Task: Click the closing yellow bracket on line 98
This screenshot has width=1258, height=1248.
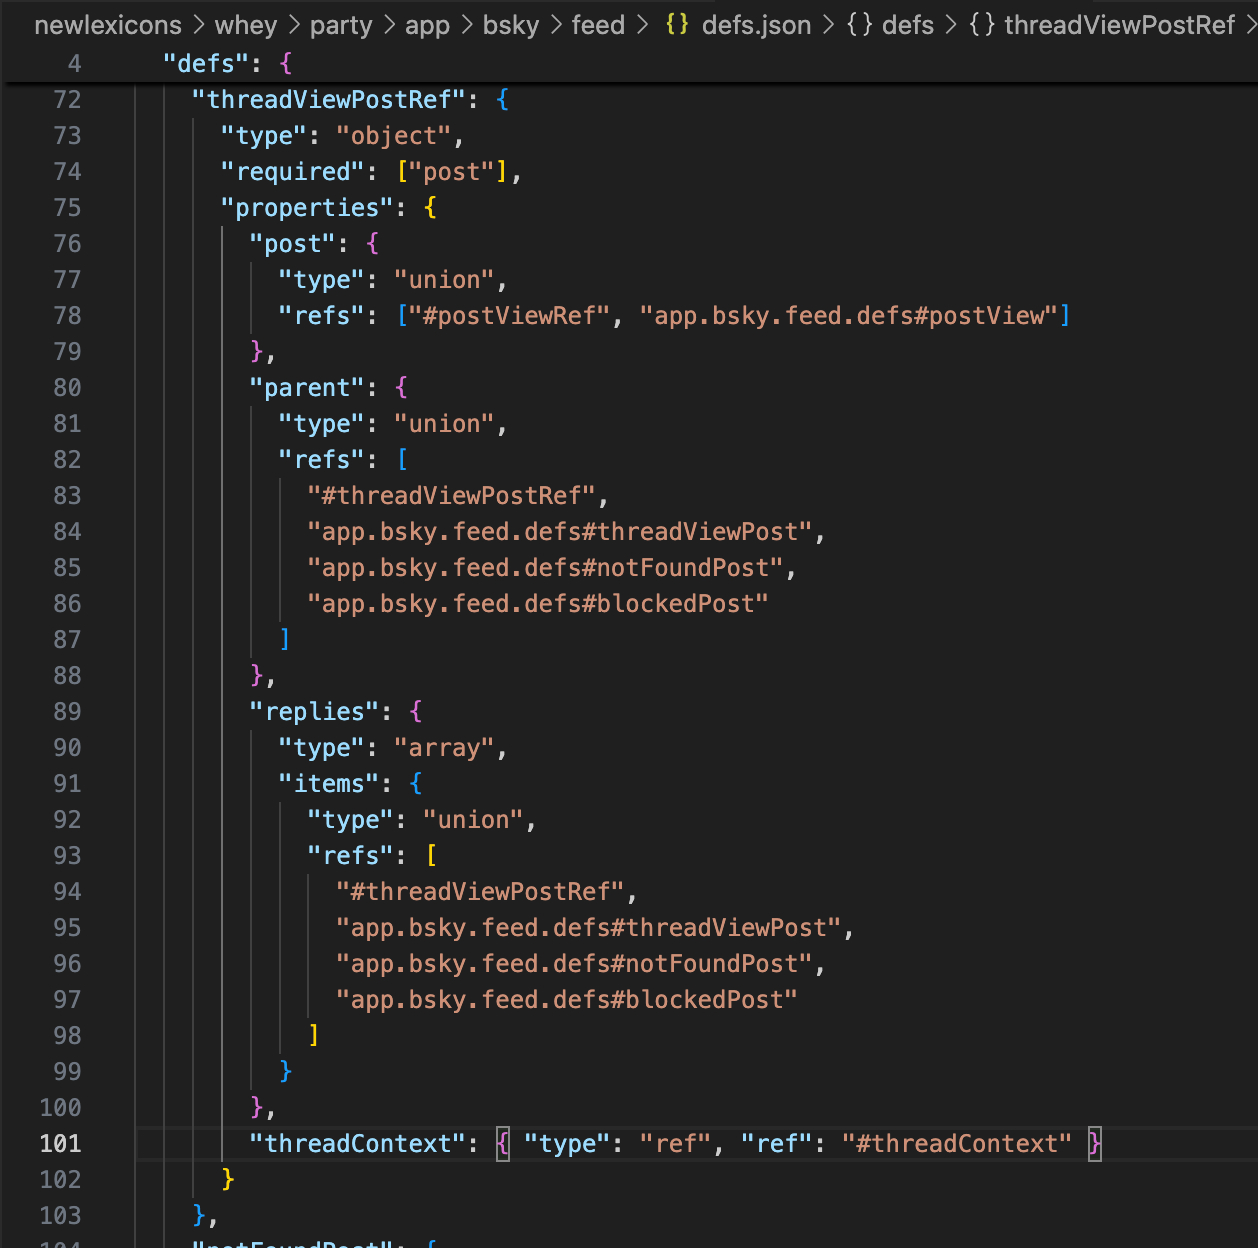Action: pyautogui.click(x=314, y=1035)
